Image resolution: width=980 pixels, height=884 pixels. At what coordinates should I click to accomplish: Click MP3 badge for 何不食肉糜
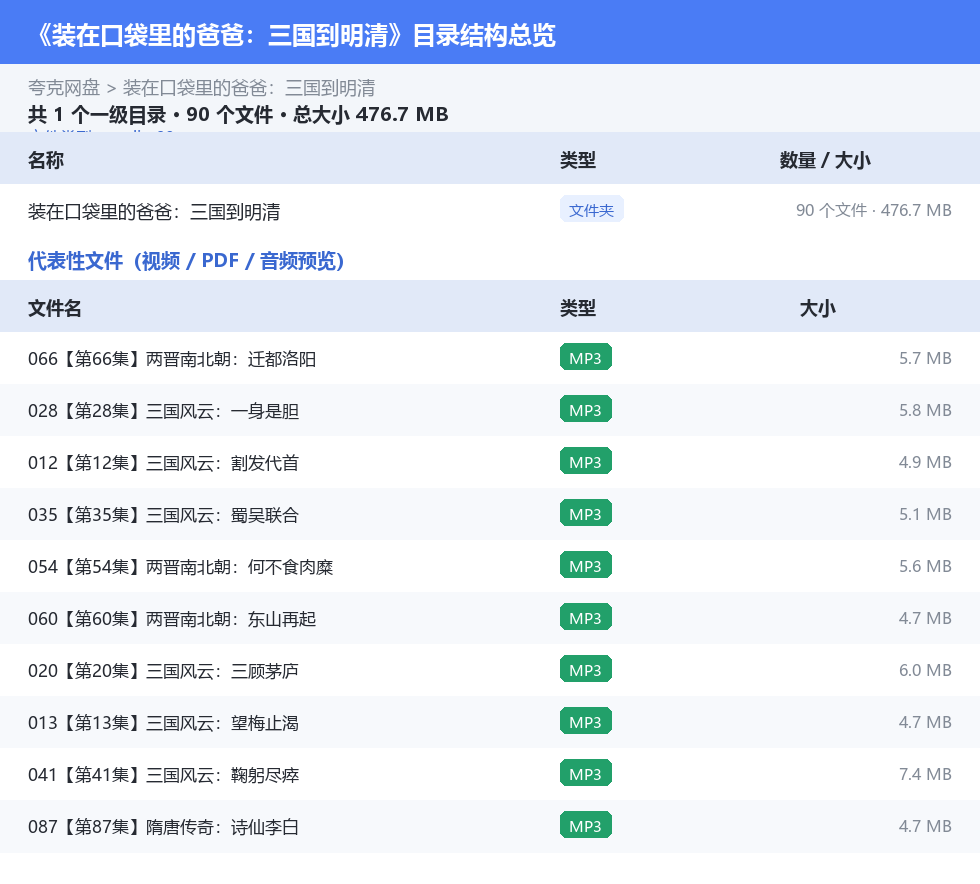pos(586,565)
